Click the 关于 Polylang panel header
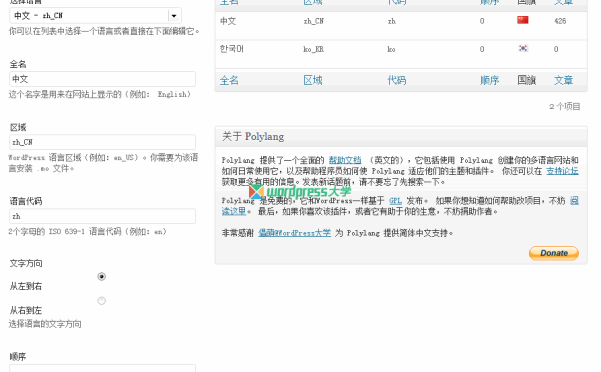Viewport: 601px width, 372px height. (401, 136)
